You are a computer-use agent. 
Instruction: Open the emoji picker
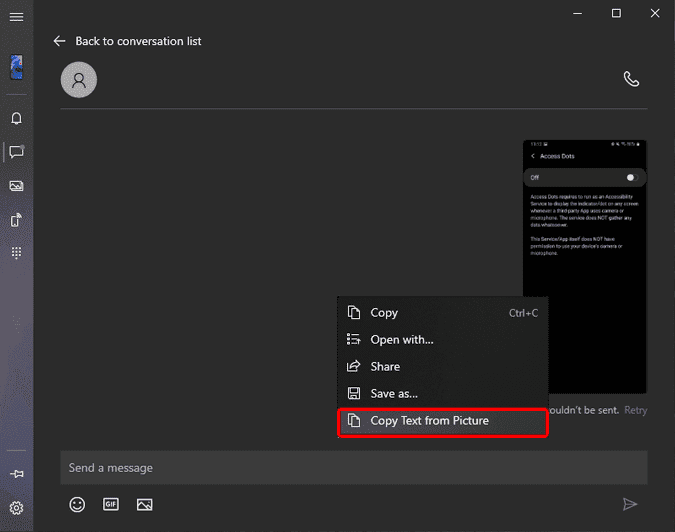(77, 505)
